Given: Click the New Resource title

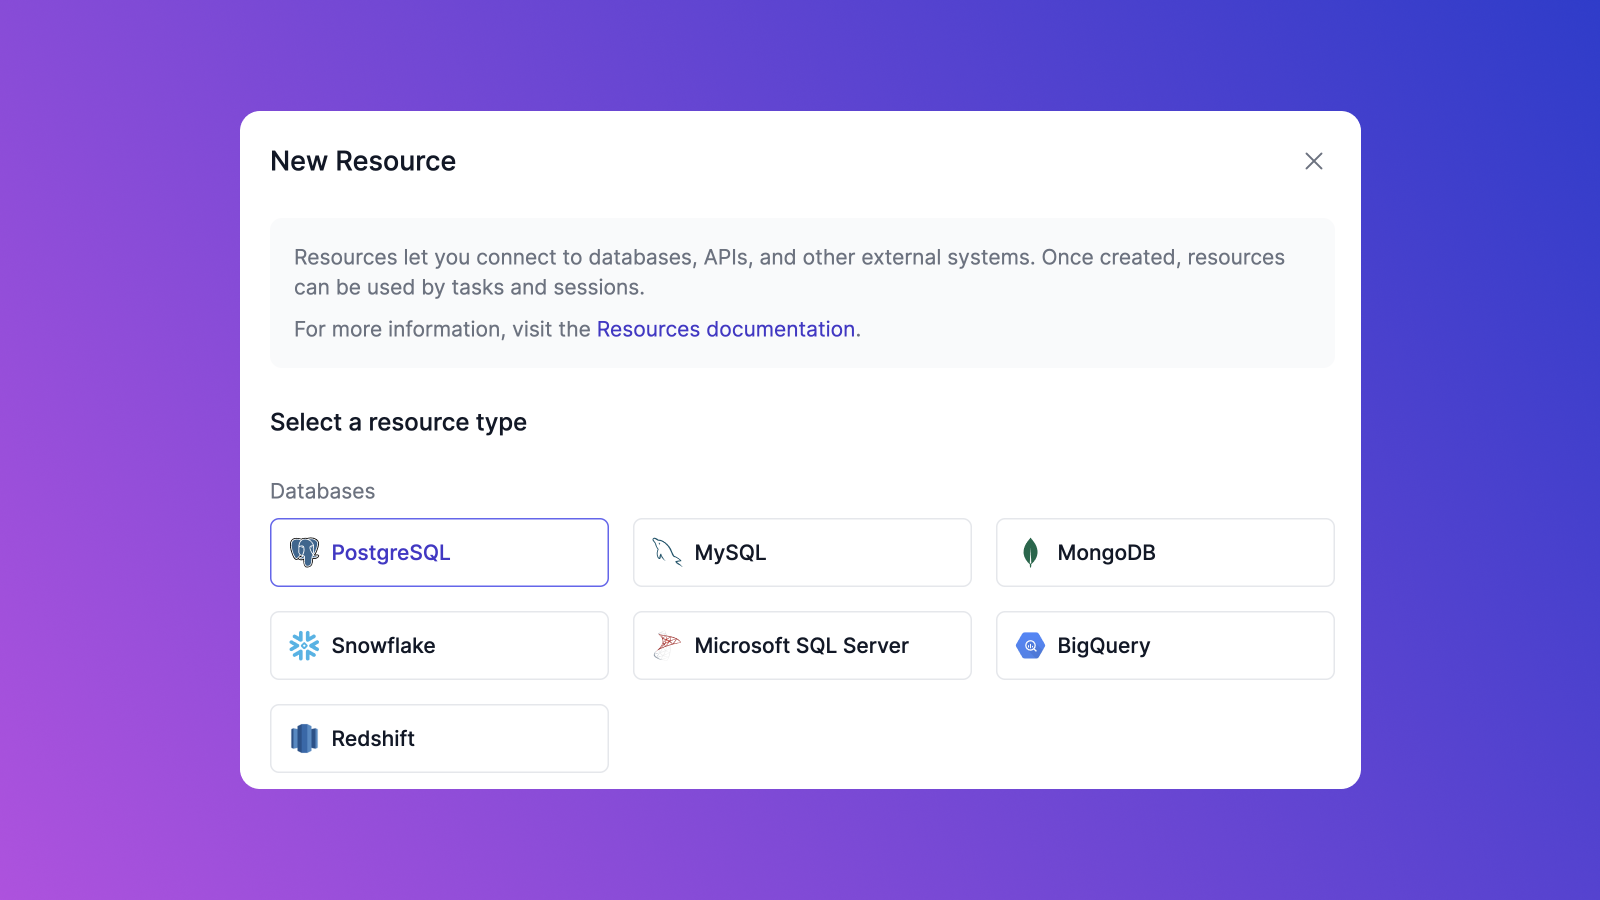Looking at the screenshot, I should (363, 161).
